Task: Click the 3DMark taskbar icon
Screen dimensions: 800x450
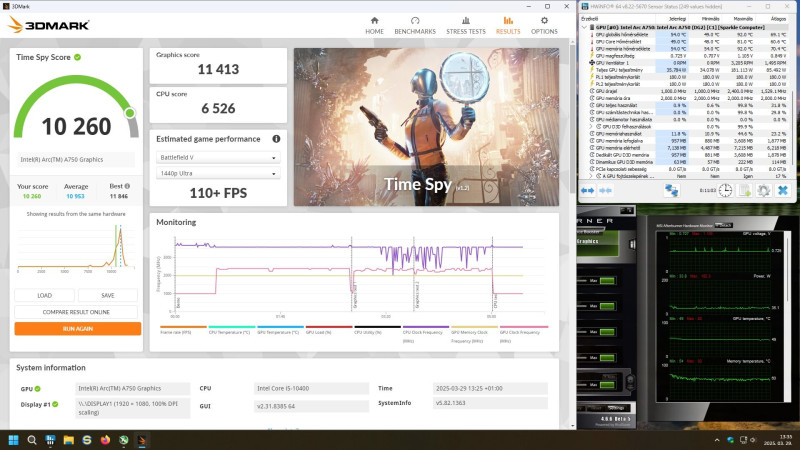Action: [142, 440]
